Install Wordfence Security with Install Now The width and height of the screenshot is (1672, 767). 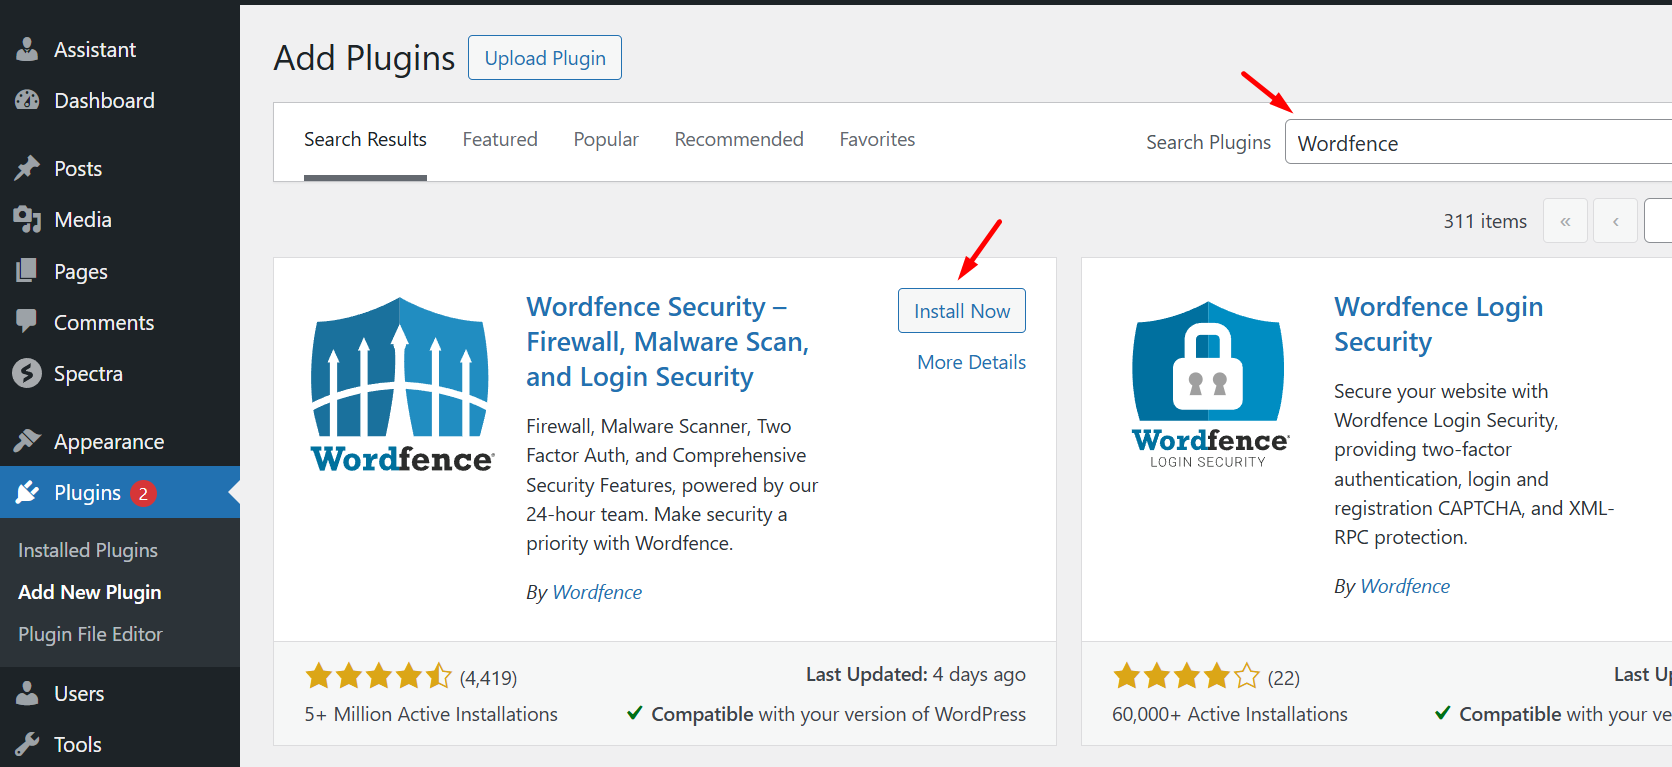click(962, 311)
